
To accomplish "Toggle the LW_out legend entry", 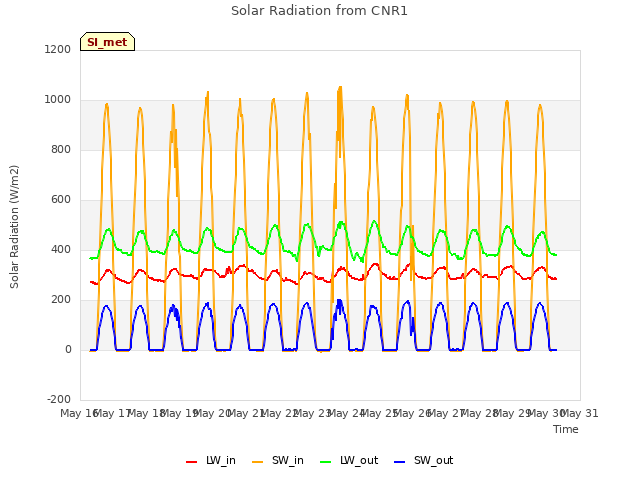I will [349, 460].
